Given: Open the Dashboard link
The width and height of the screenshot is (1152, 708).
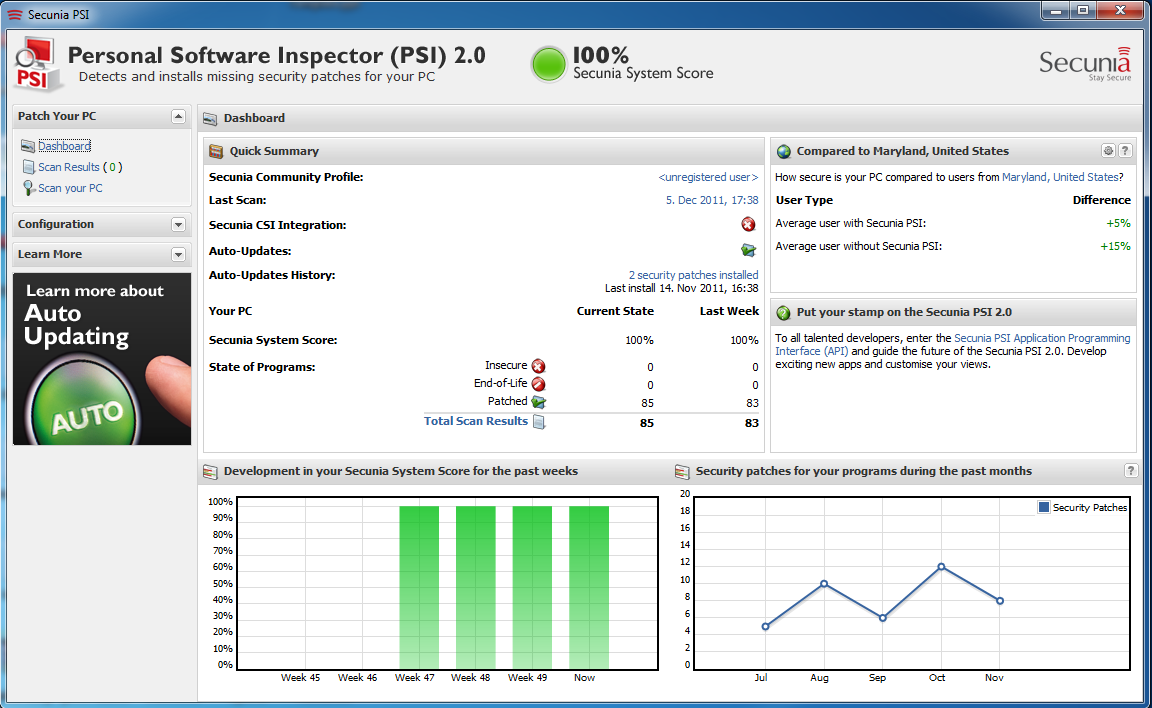Looking at the screenshot, I should click(x=65, y=146).
